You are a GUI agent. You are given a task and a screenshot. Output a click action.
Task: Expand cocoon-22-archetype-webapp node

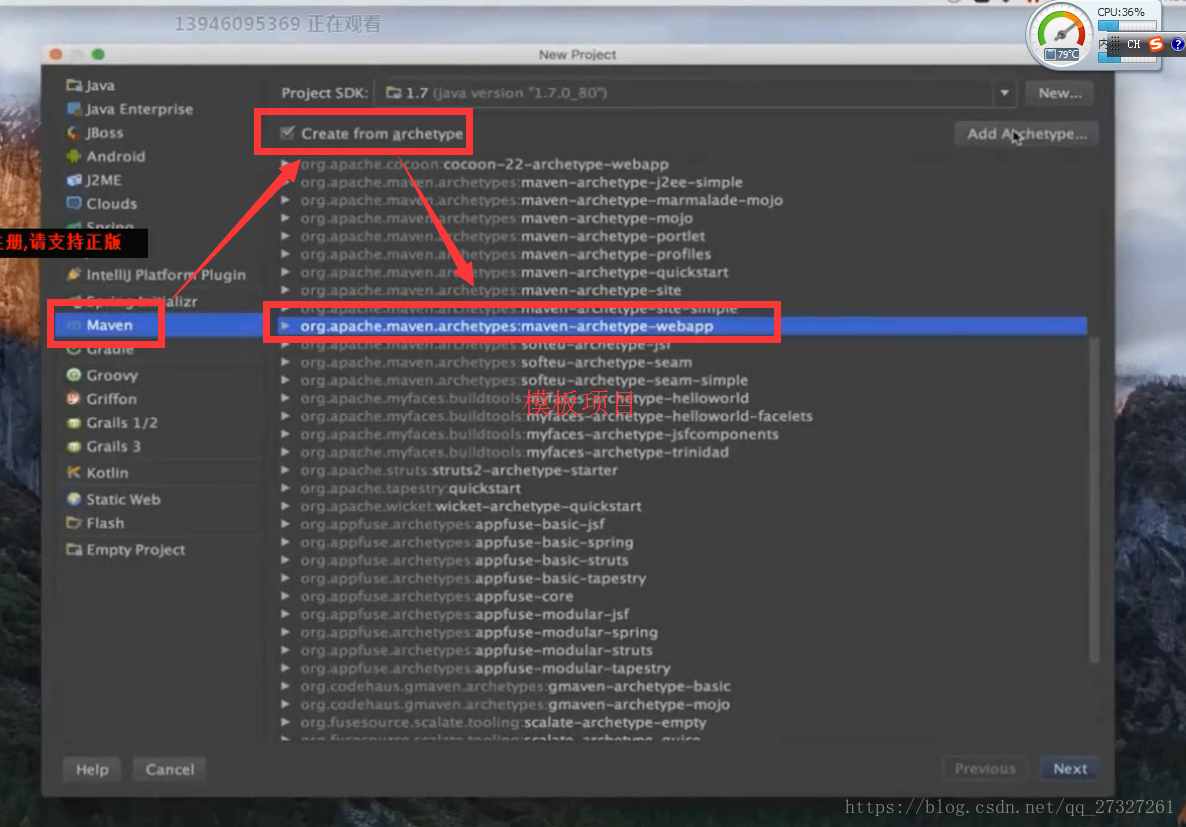pos(285,164)
